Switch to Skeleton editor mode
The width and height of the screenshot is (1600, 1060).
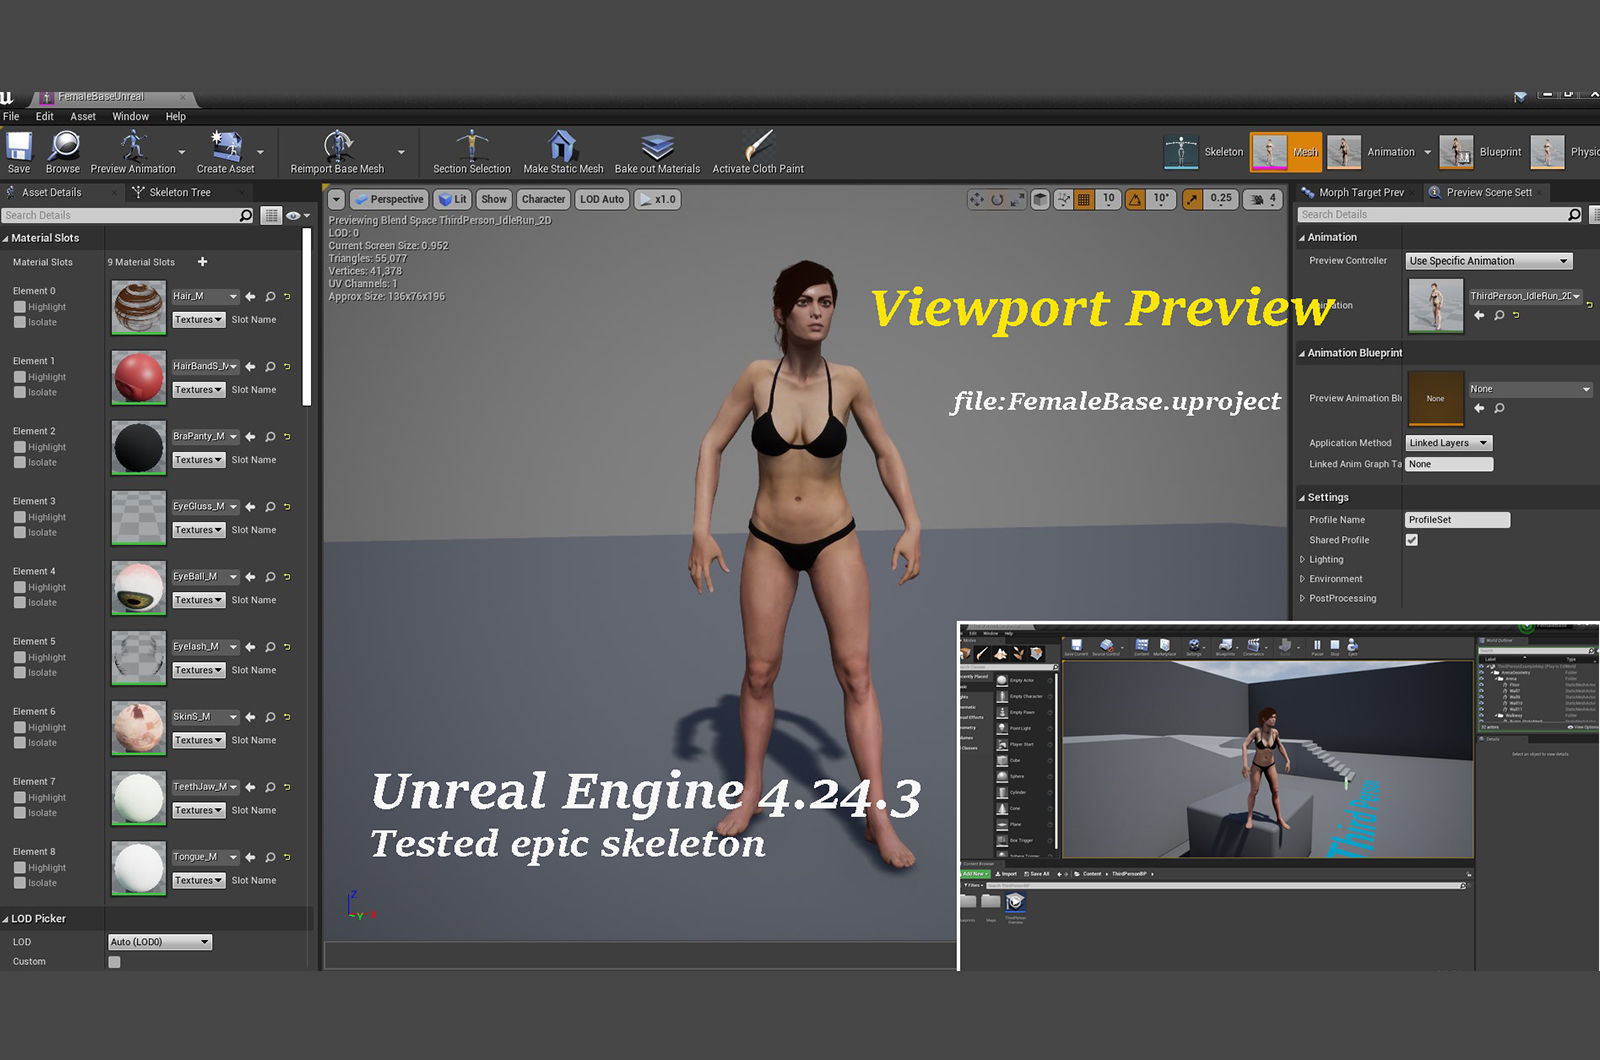[1204, 152]
